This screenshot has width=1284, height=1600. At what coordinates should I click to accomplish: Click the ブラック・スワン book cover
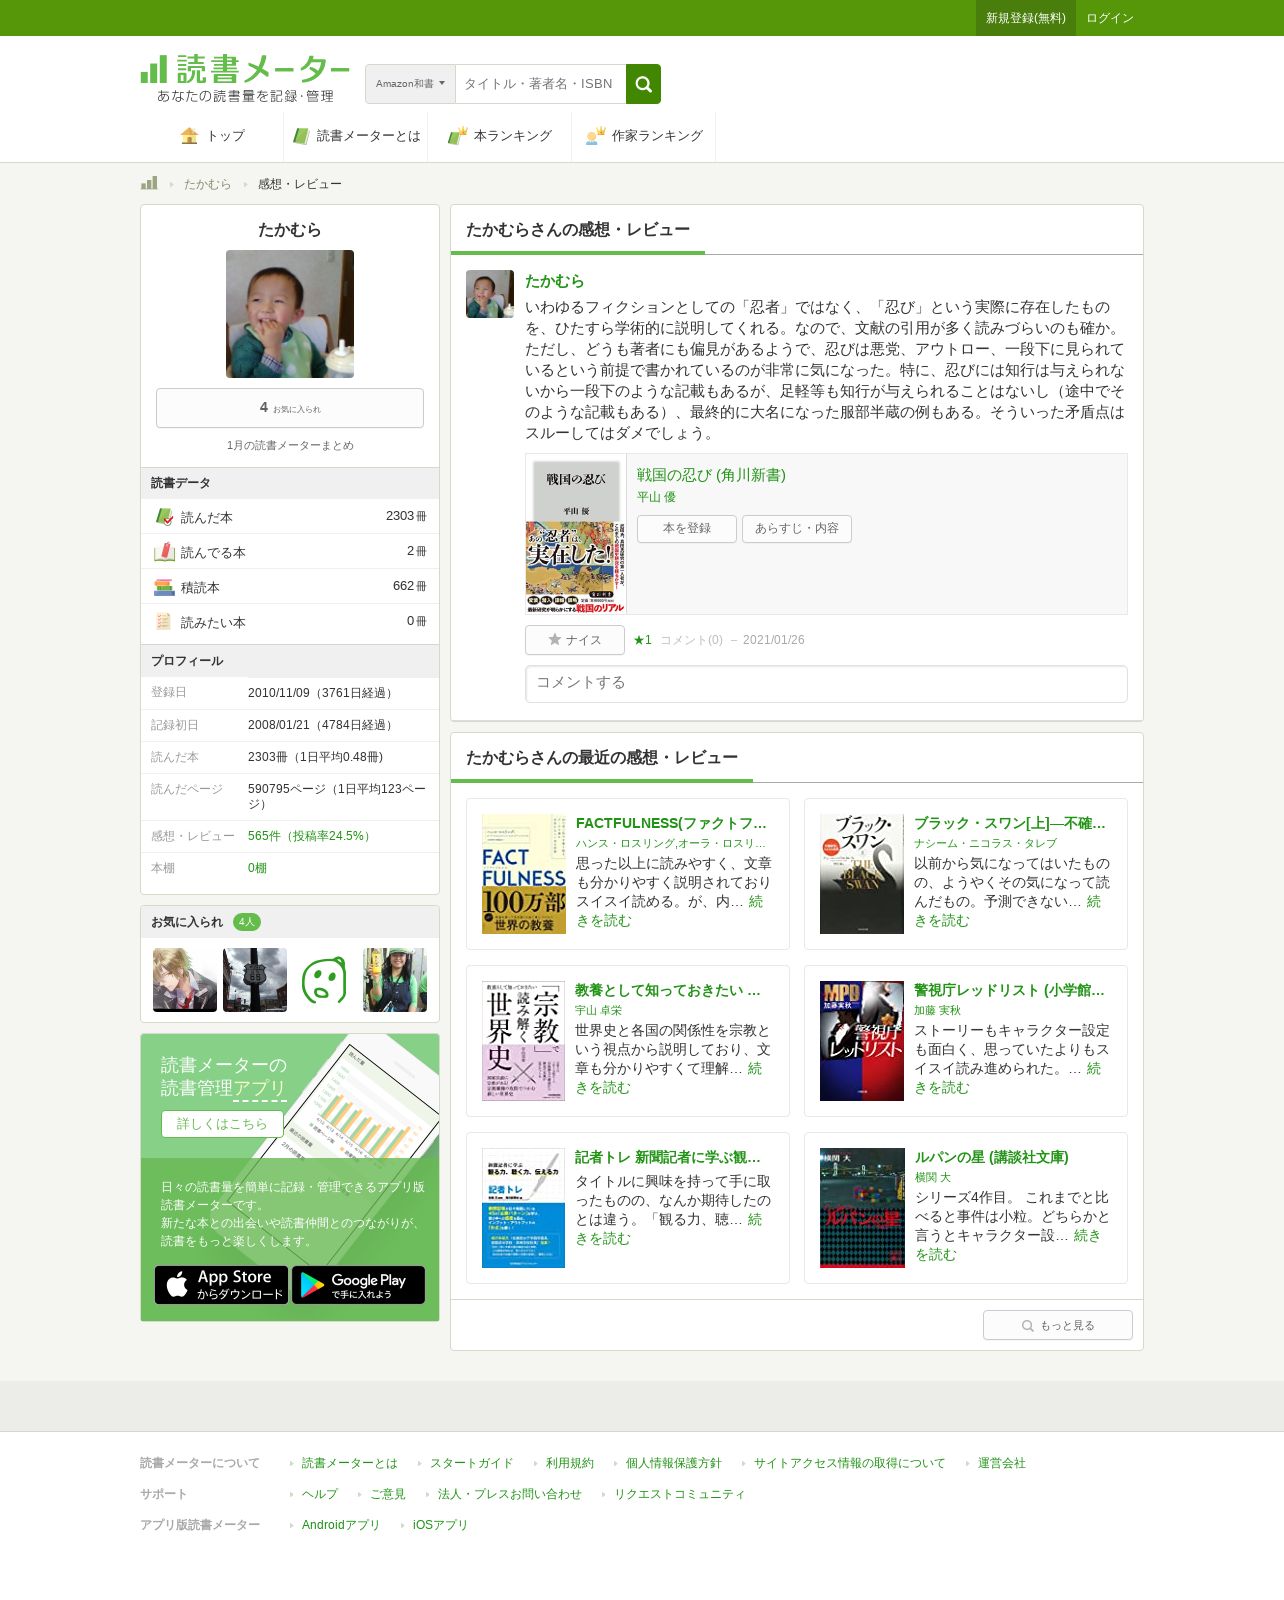pos(862,874)
